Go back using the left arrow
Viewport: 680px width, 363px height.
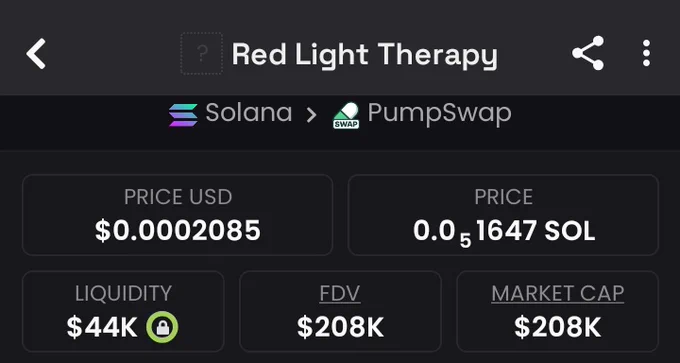[x=36, y=54]
